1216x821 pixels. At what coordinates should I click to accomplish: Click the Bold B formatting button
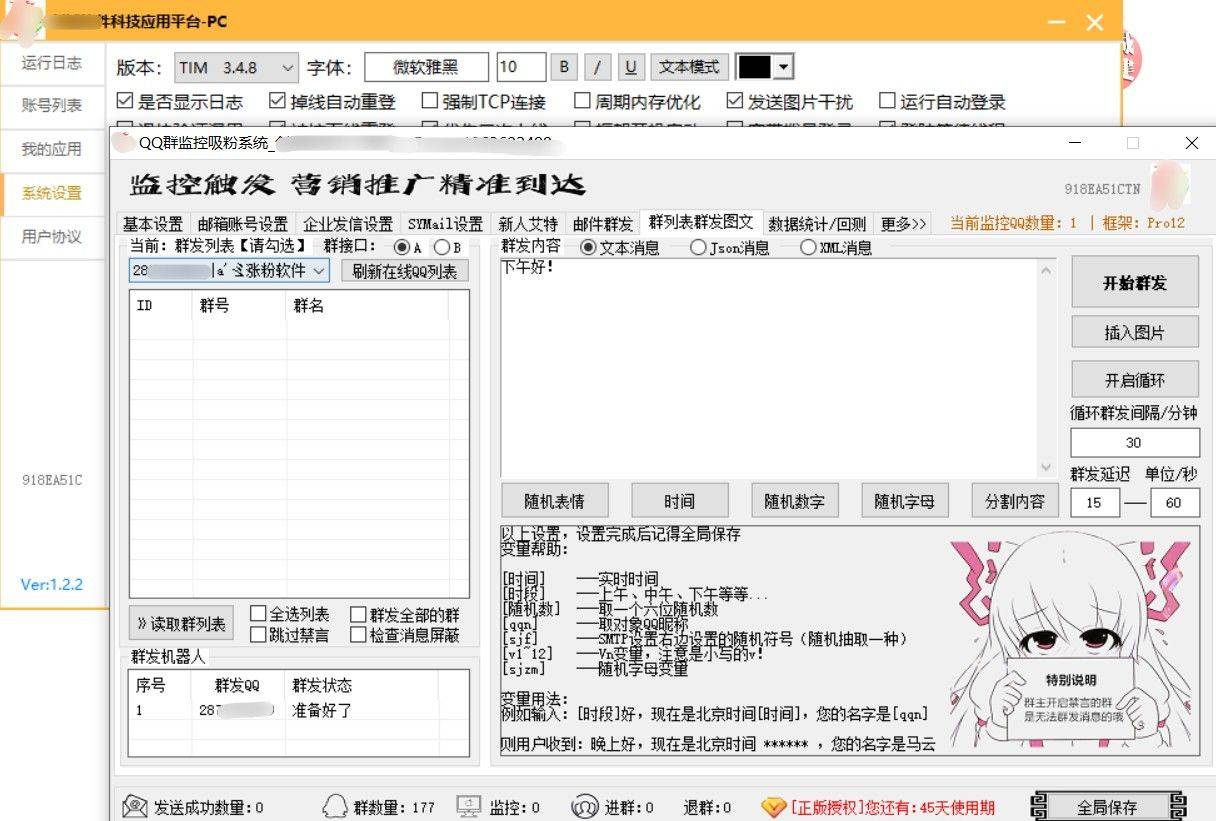564,67
